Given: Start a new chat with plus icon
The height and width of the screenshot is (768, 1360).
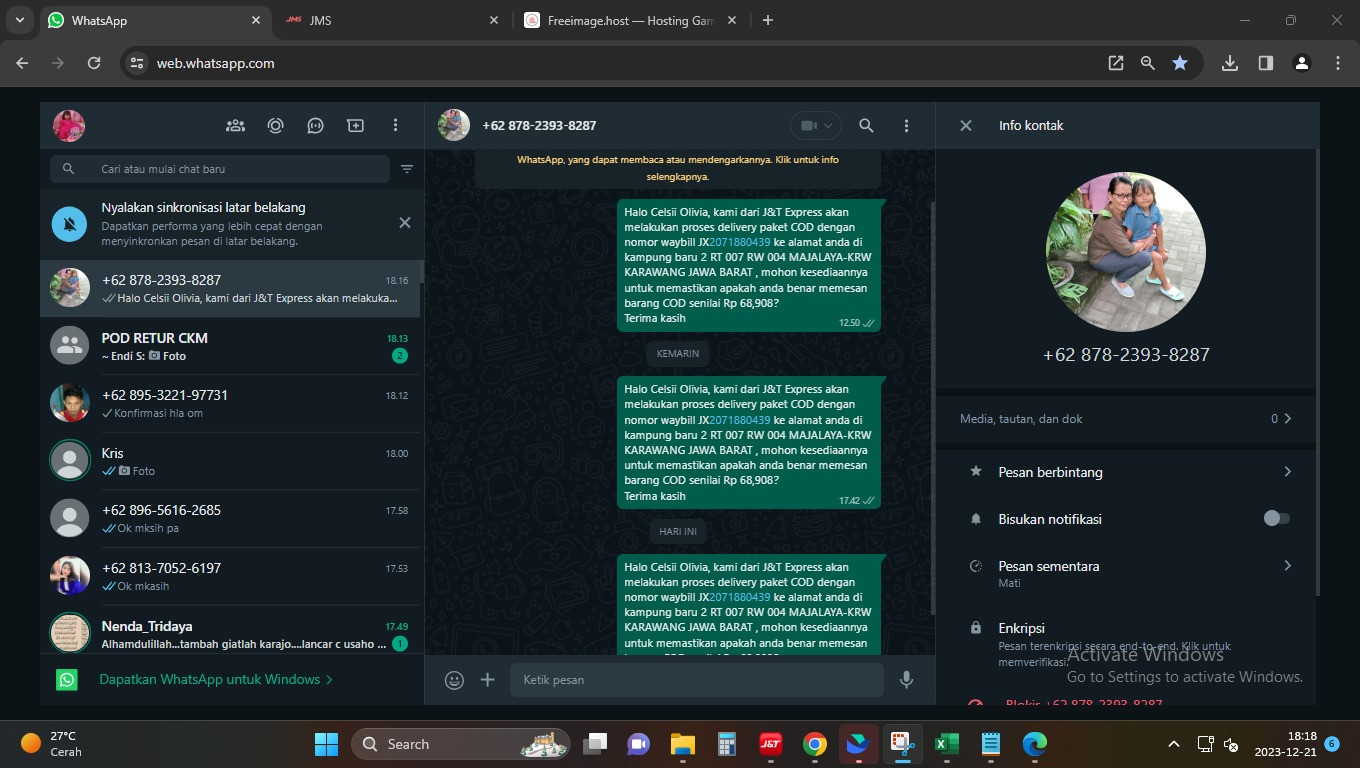Looking at the screenshot, I should (355, 125).
